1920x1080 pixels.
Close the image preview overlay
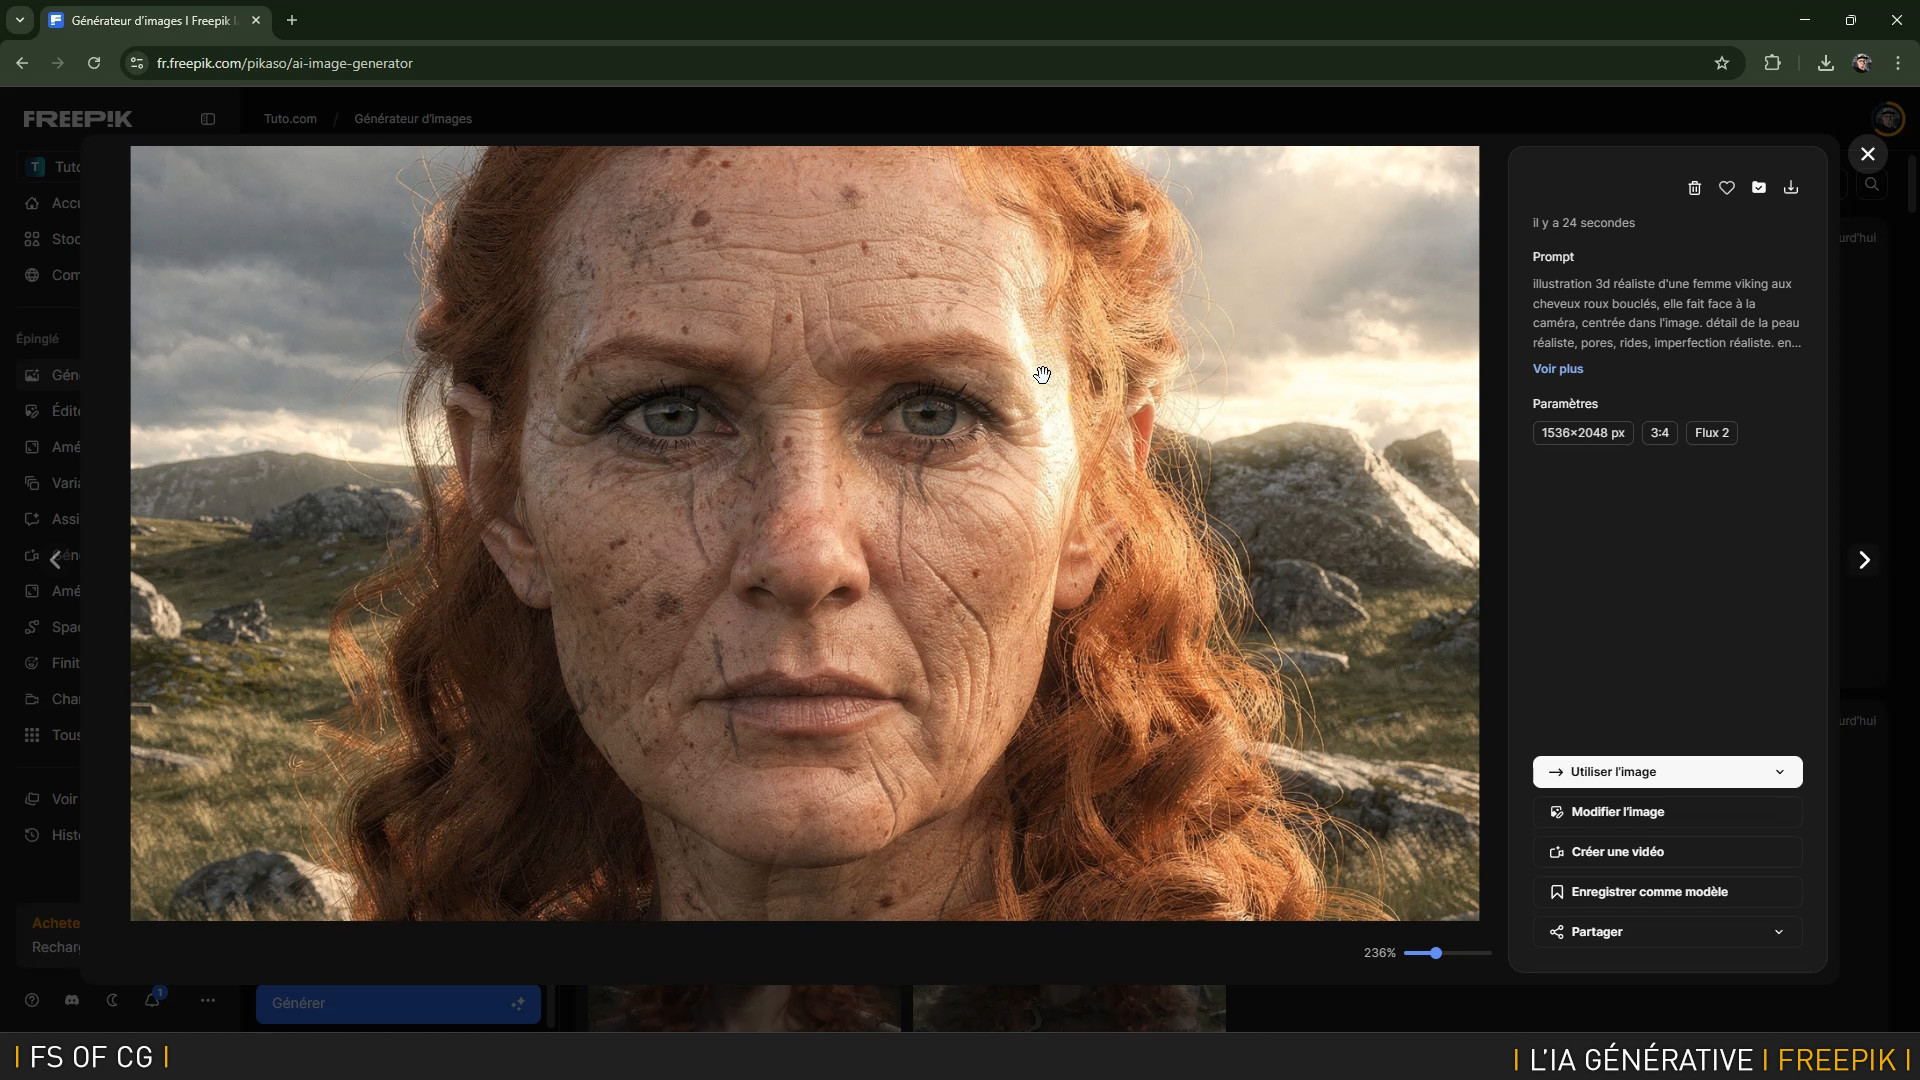(x=1867, y=154)
